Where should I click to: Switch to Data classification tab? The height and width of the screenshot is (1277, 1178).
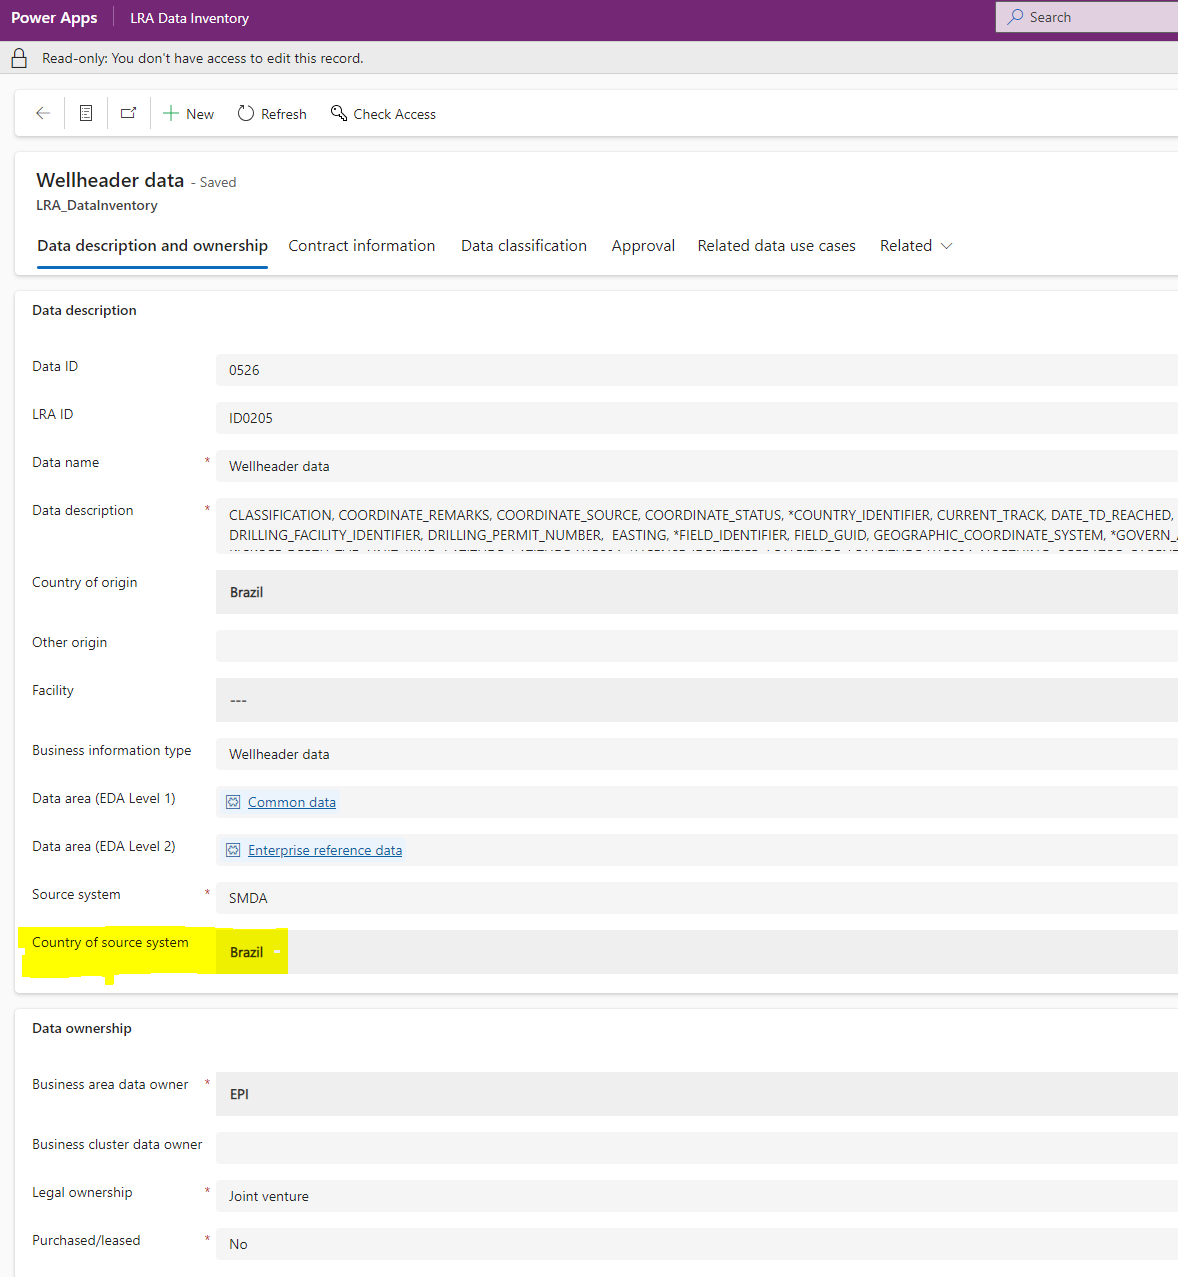524,246
